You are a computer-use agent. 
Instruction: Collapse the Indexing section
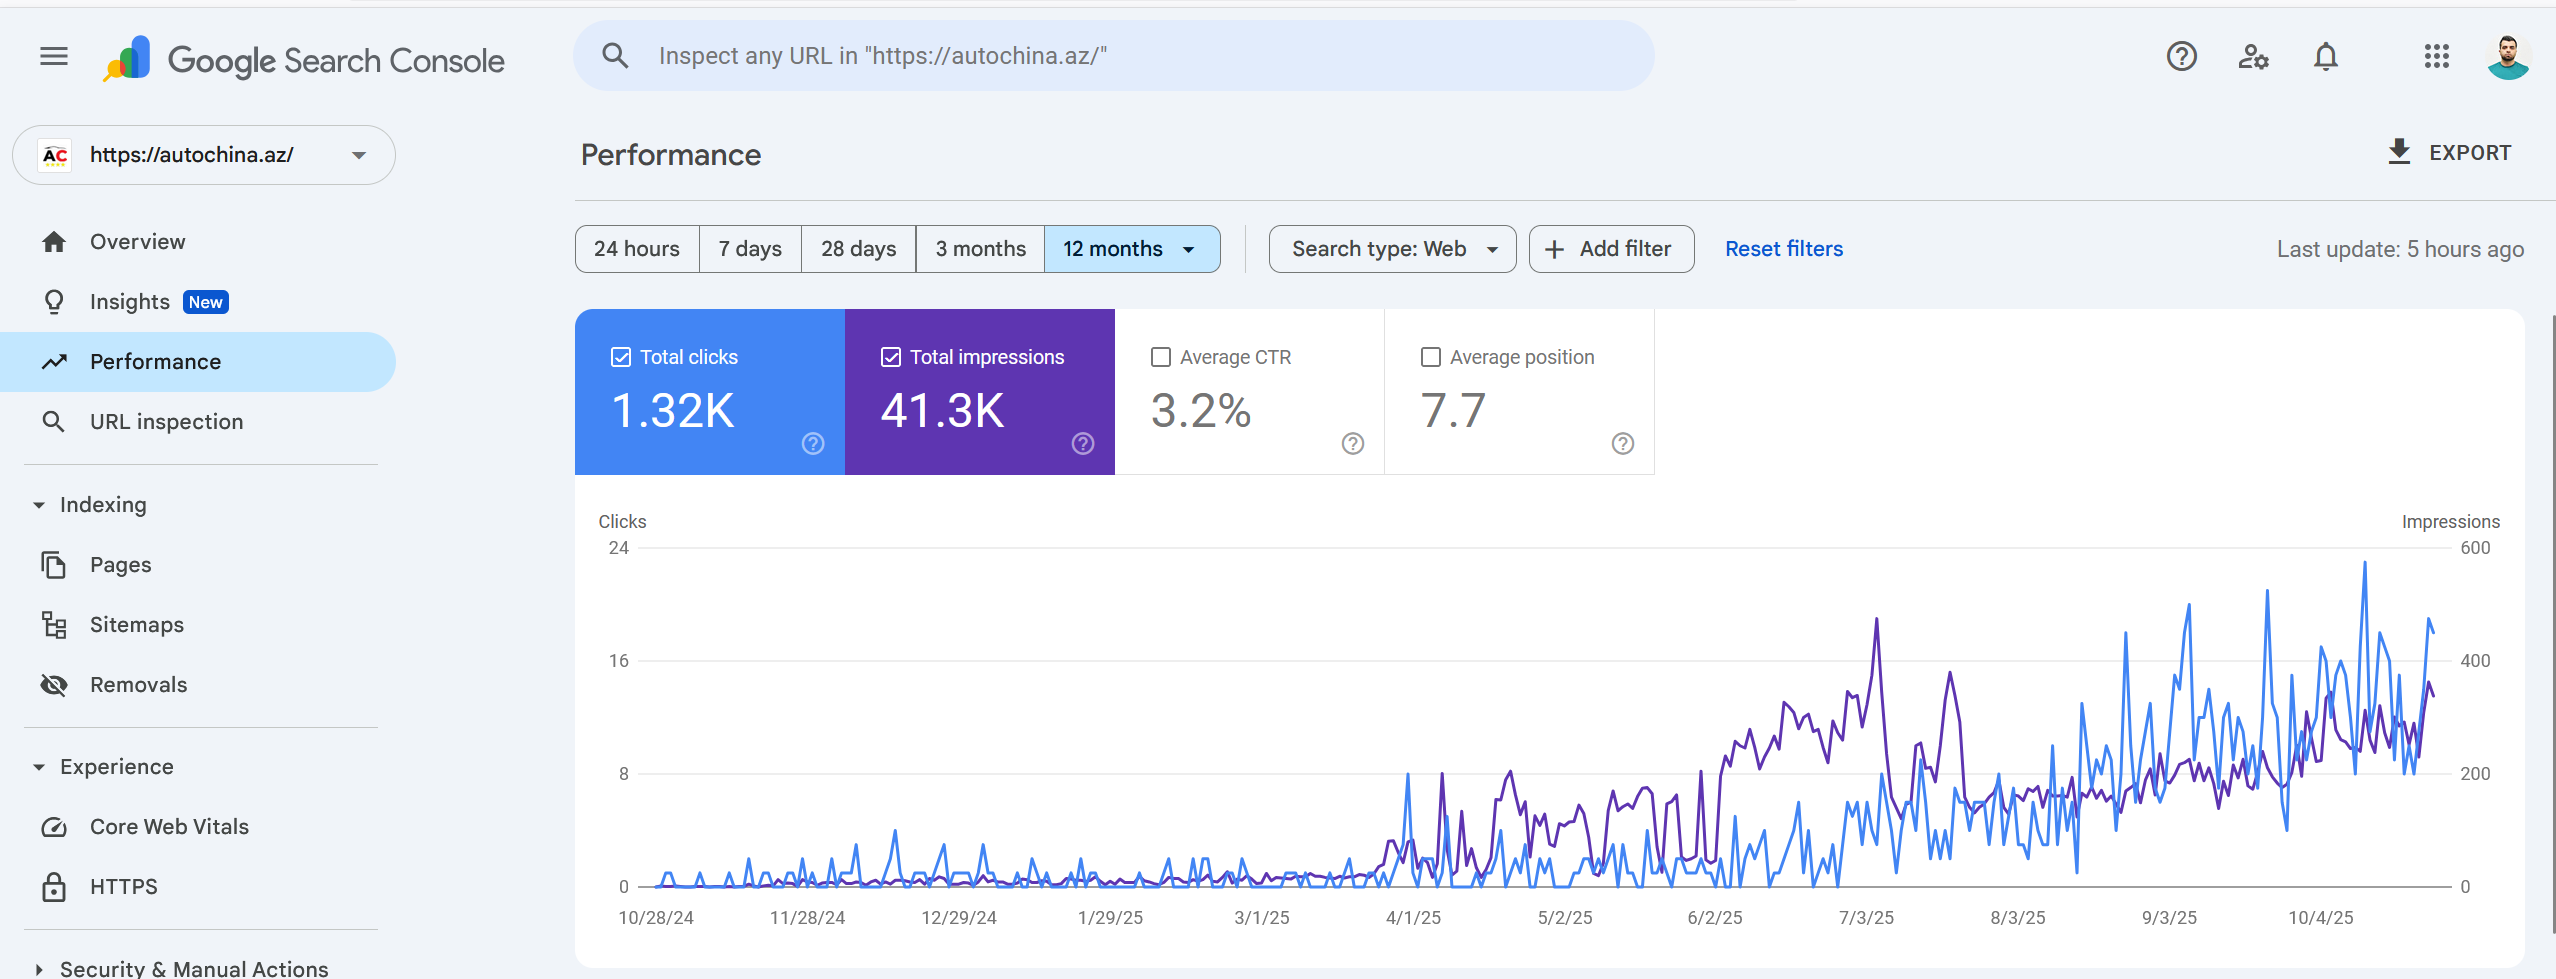click(x=39, y=505)
